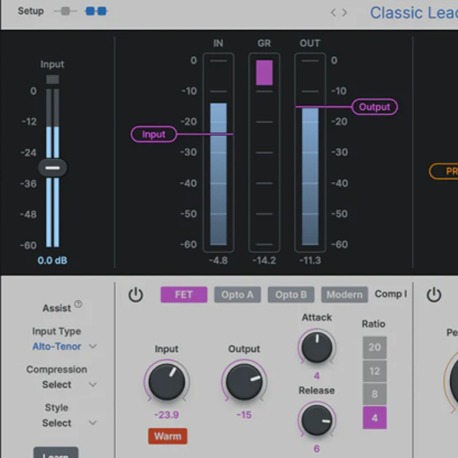This screenshot has width=458, height=458.
Task: Select the dual-module blue Setup chain icon
Action: 96,11
